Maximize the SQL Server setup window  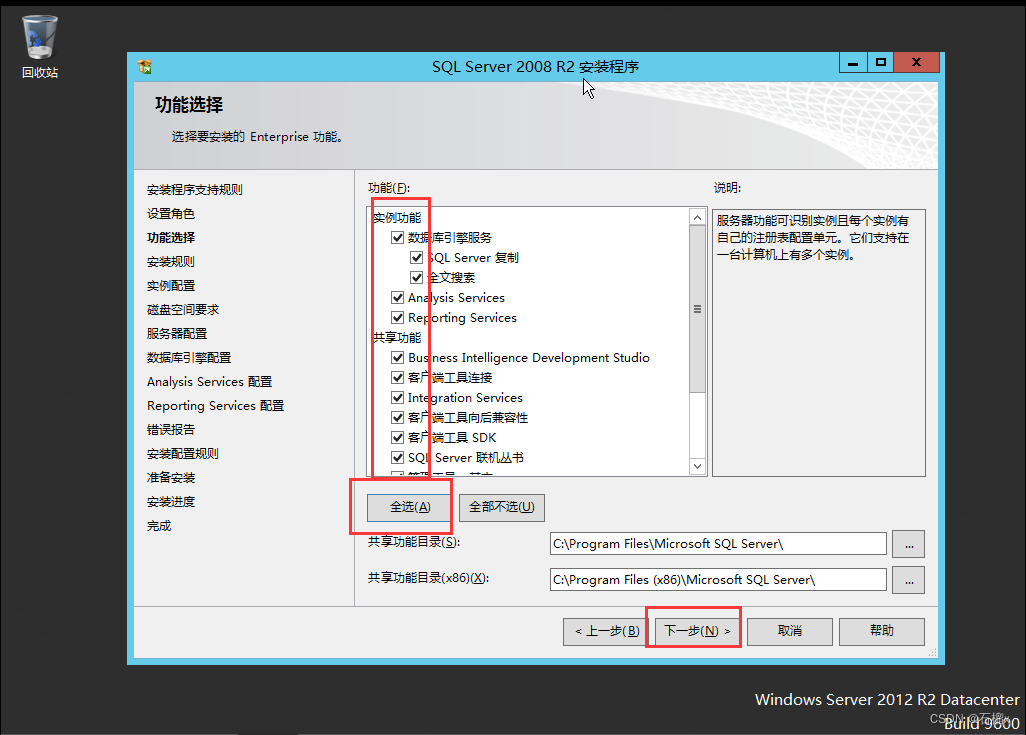point(881,63)
